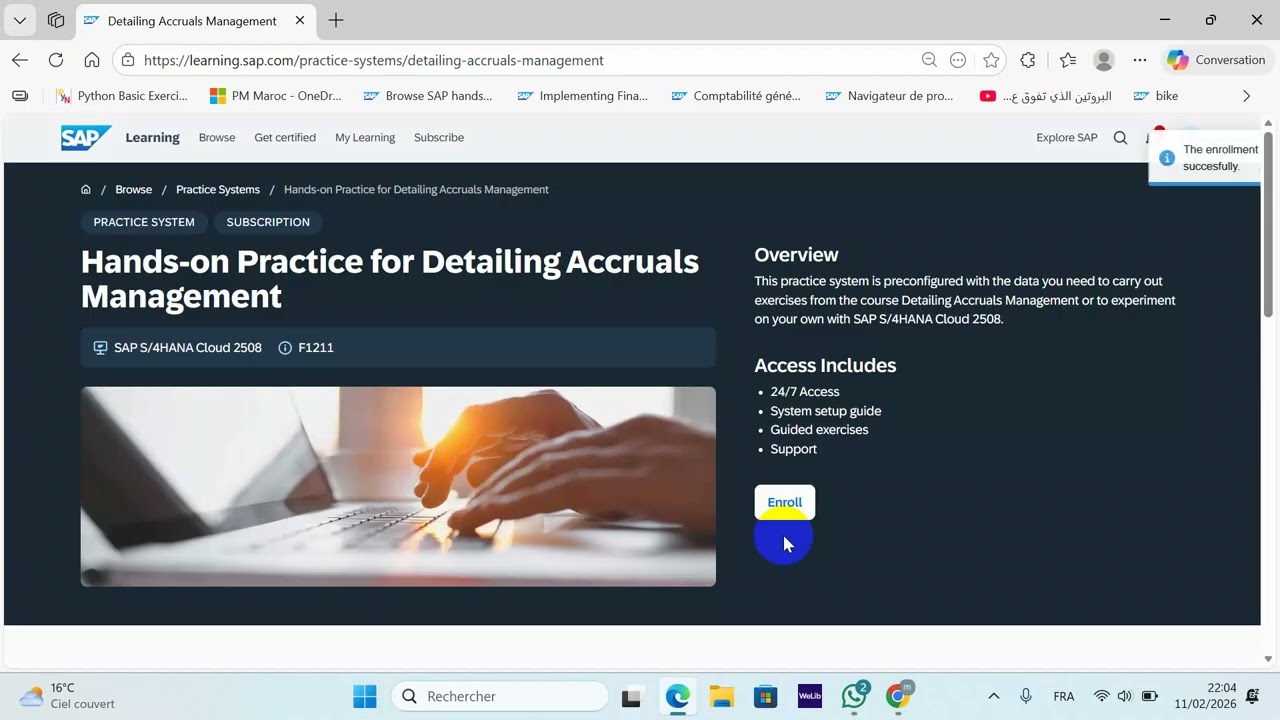Click the page vertical scrollbar thumb
The image size is (1280, 720).
(1268, 225)
